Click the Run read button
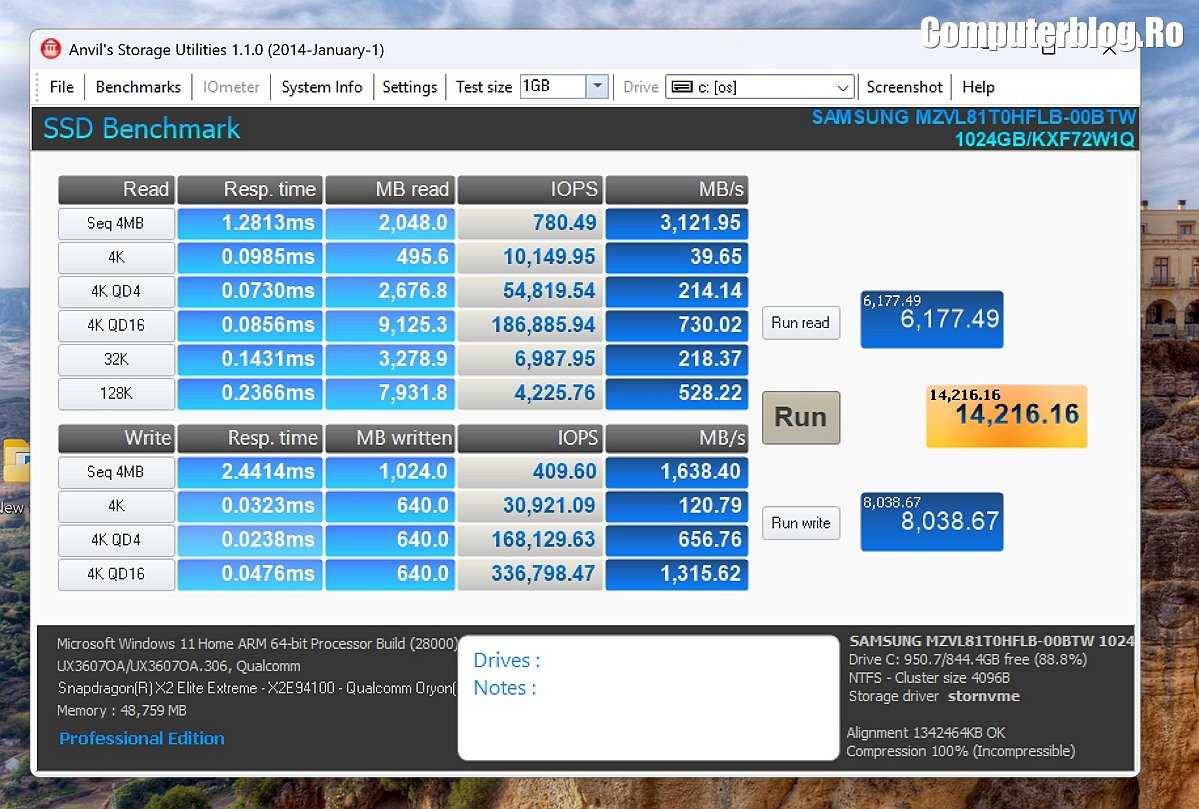The image size is (1199, 809). [x=800, y=323]
